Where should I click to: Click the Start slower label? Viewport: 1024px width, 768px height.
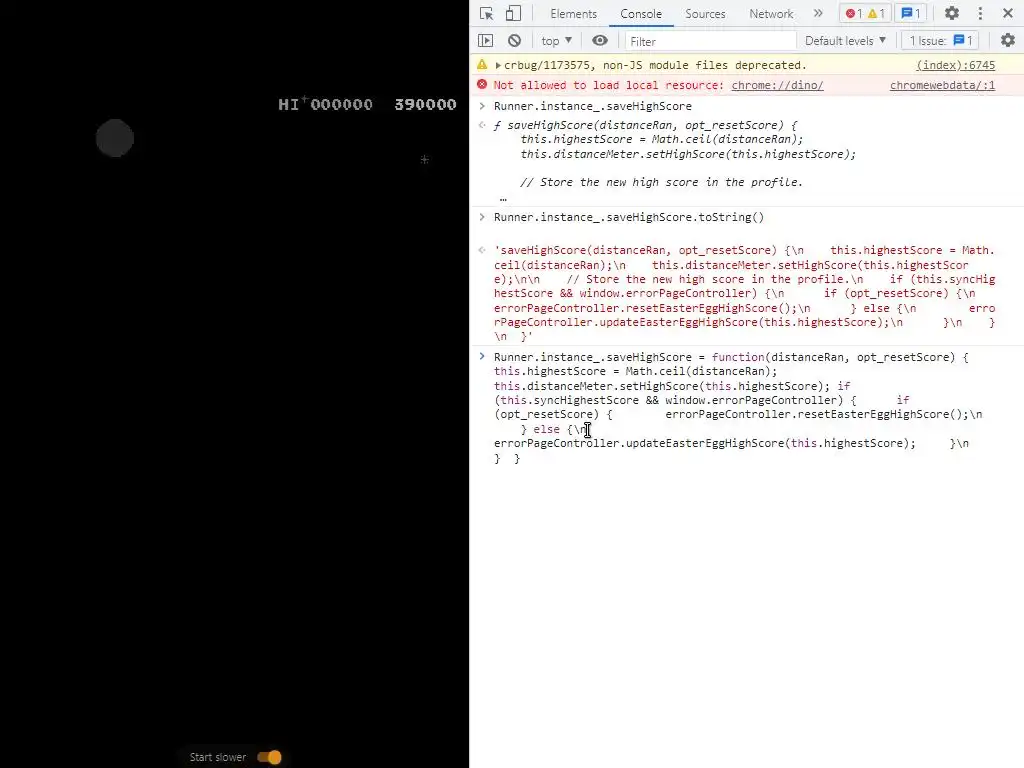(x=217, y=757)
